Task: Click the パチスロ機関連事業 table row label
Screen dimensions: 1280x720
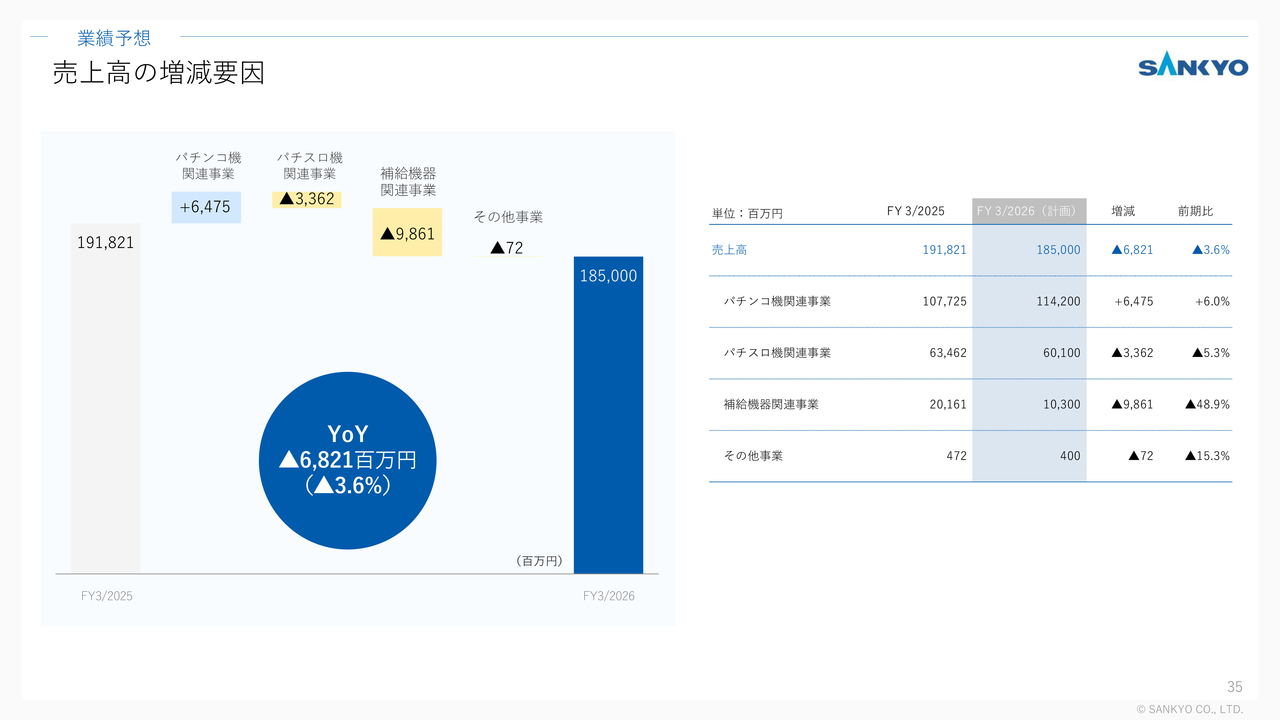Action: 777,353
